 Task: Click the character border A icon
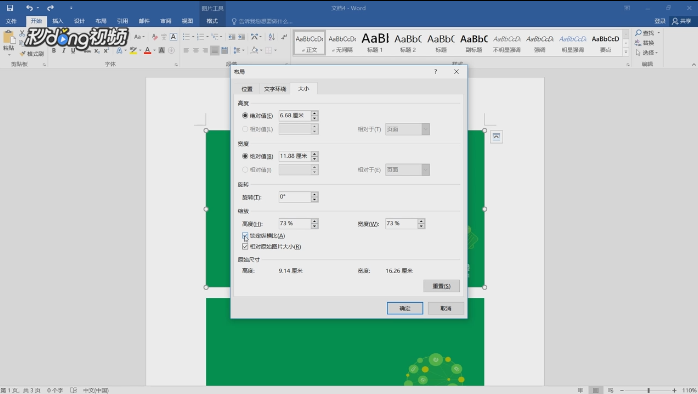pyautogui.click(x=174, y=37)
